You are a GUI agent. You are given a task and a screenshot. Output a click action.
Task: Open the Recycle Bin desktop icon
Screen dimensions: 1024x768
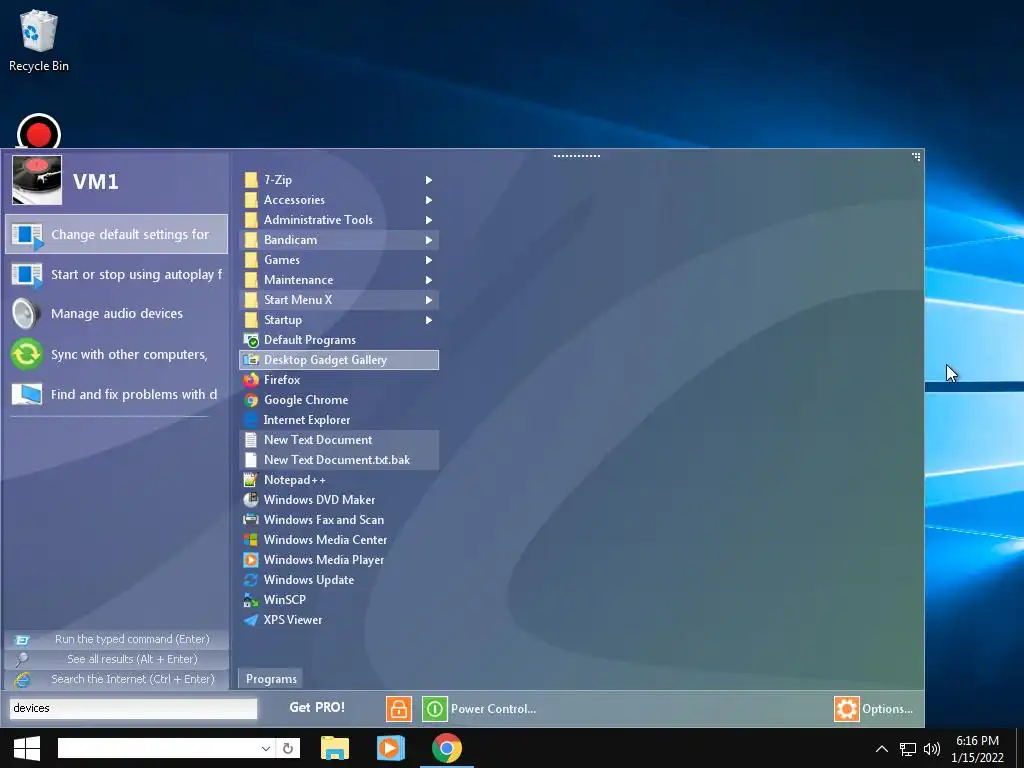tap(39, 40)
